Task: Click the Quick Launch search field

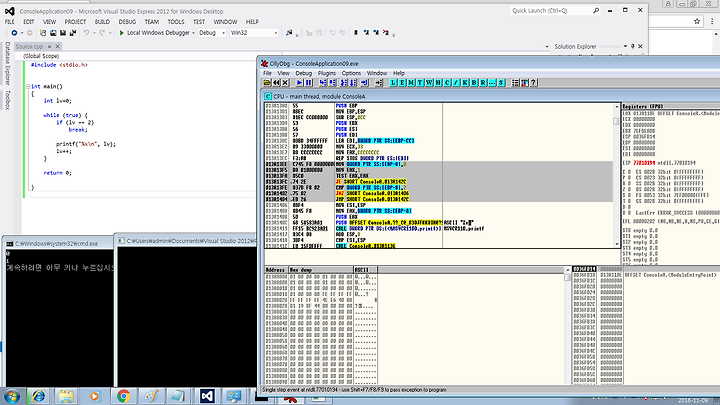Action: [x=555, y=10]
